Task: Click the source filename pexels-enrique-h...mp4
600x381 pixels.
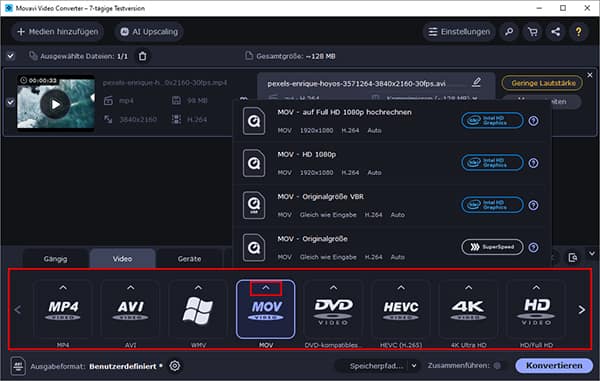Action: [x=165, y=83]
